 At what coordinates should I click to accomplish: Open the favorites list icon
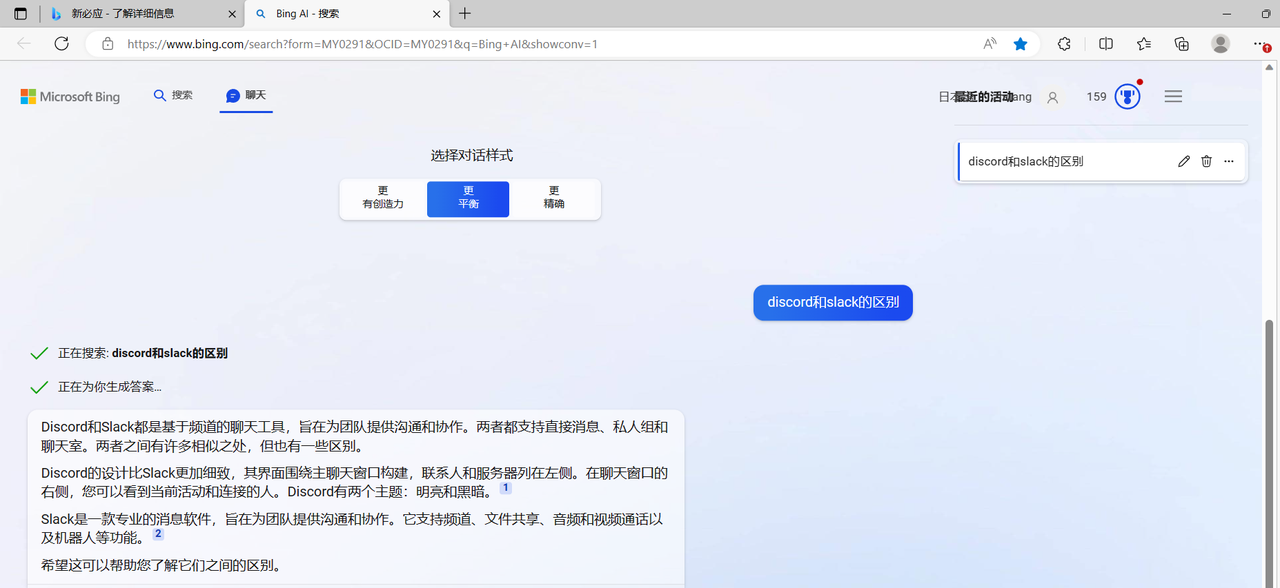pyautogui.click(x=1144, y=44)
